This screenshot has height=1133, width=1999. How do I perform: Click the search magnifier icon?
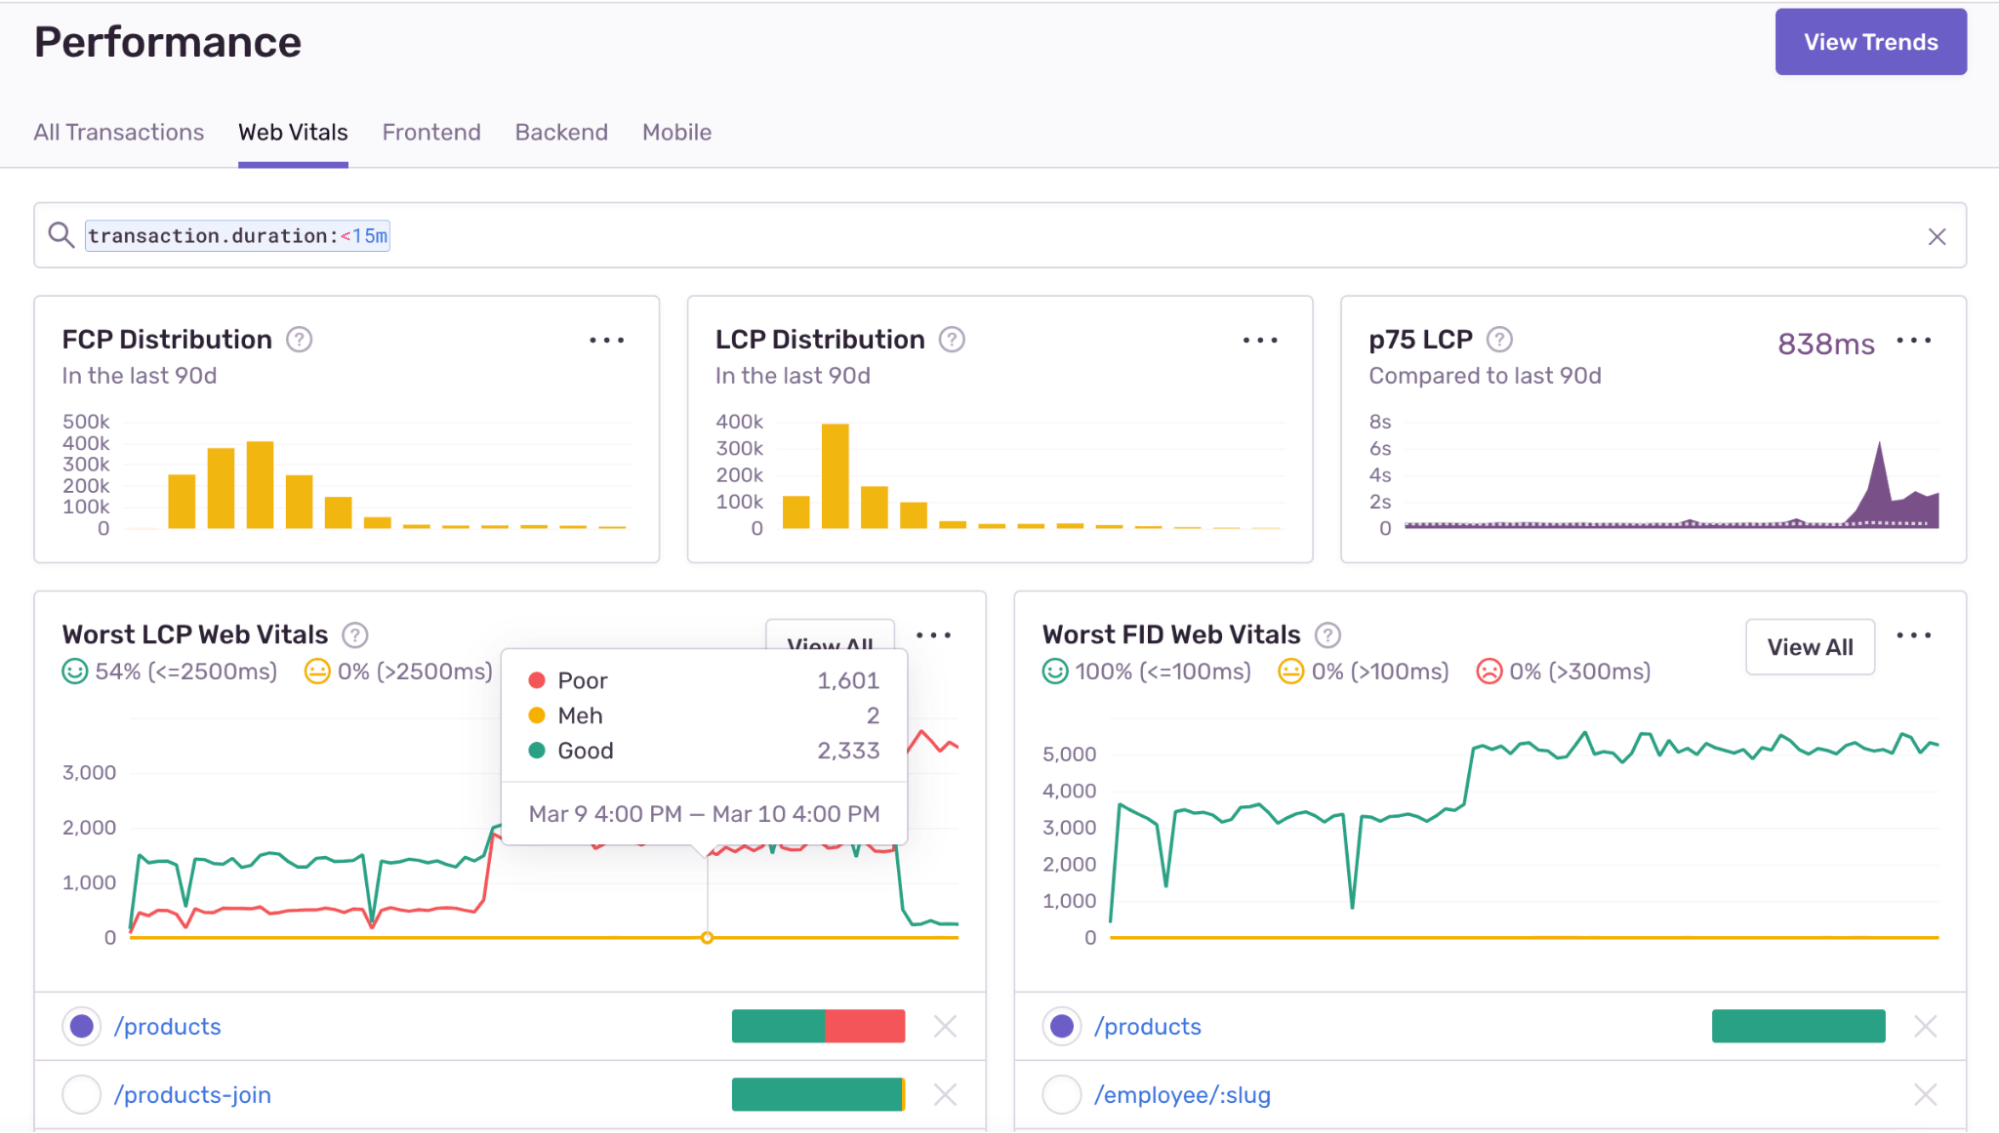tap(61, 236)
